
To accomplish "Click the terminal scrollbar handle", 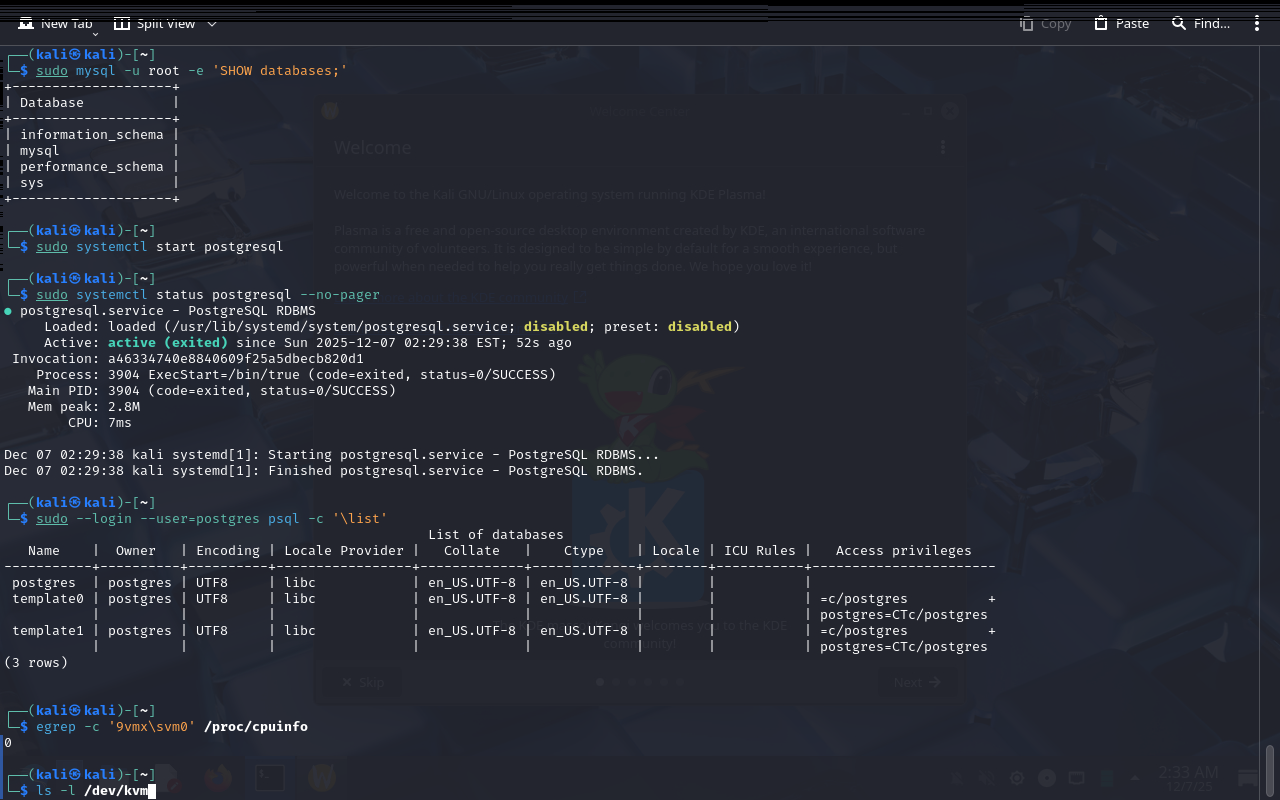I will tap(1271, 770).
